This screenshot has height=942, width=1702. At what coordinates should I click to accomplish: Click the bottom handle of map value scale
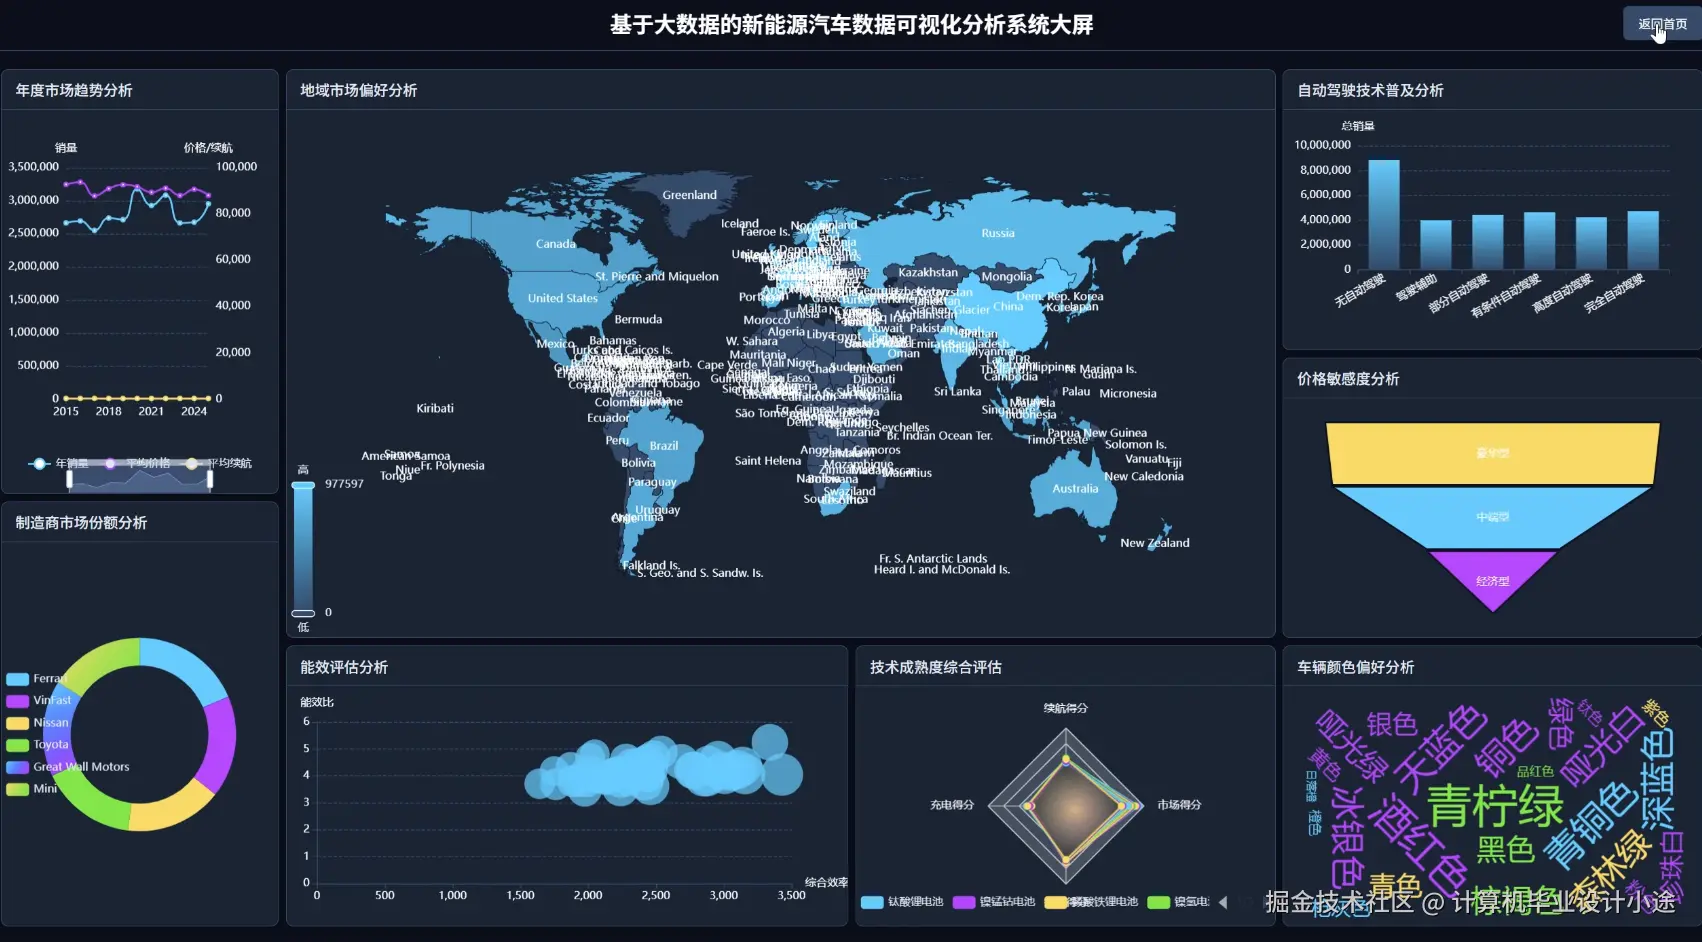303,613
